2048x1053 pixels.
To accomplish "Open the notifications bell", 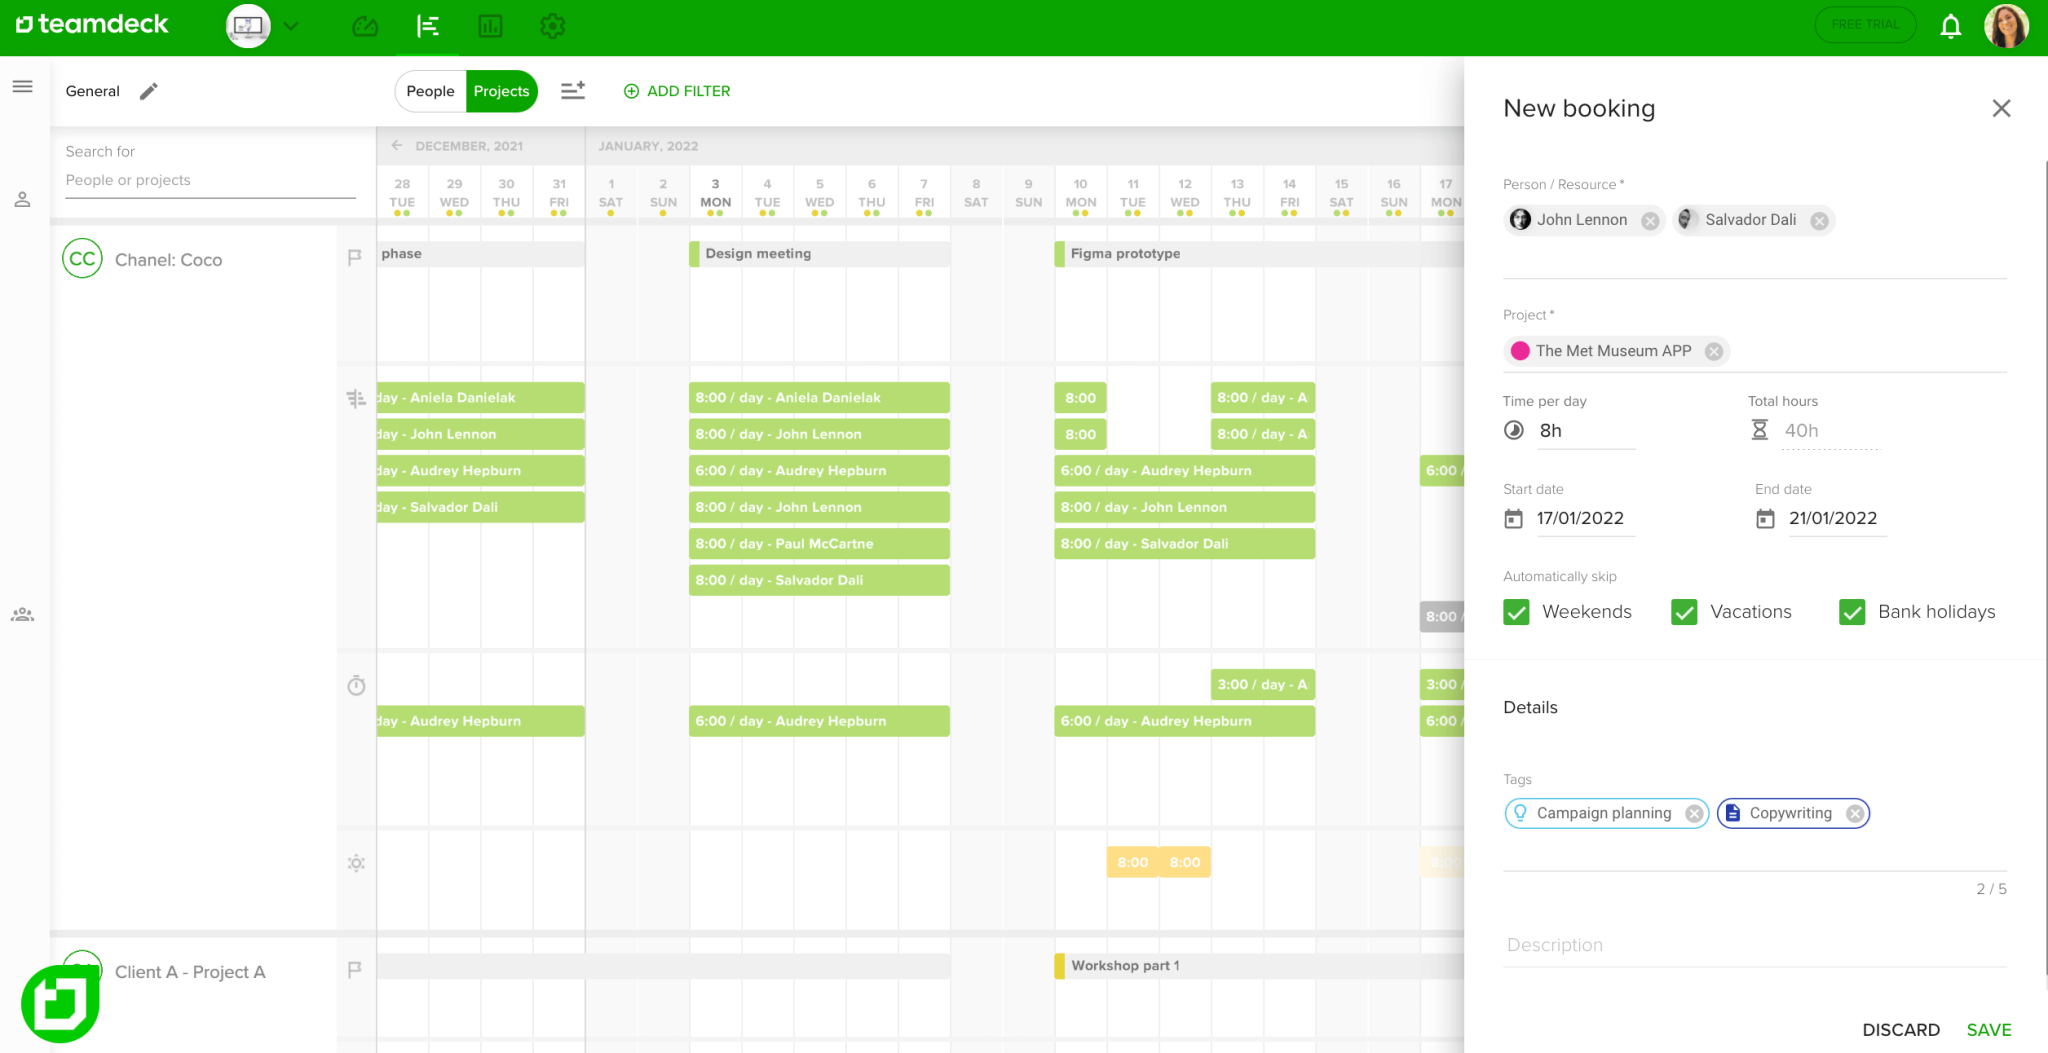I will point(1951,25).
